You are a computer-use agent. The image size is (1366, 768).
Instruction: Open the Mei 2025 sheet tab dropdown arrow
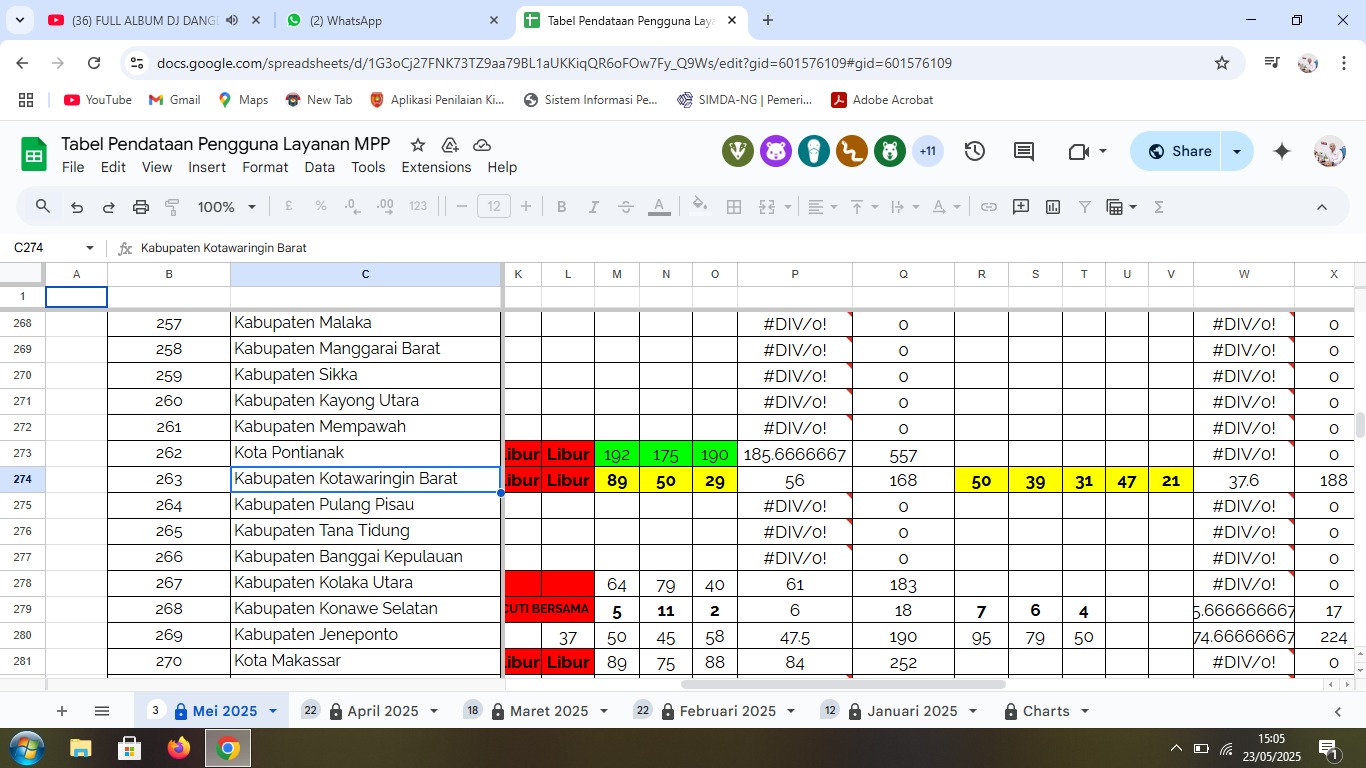[272, 711]
